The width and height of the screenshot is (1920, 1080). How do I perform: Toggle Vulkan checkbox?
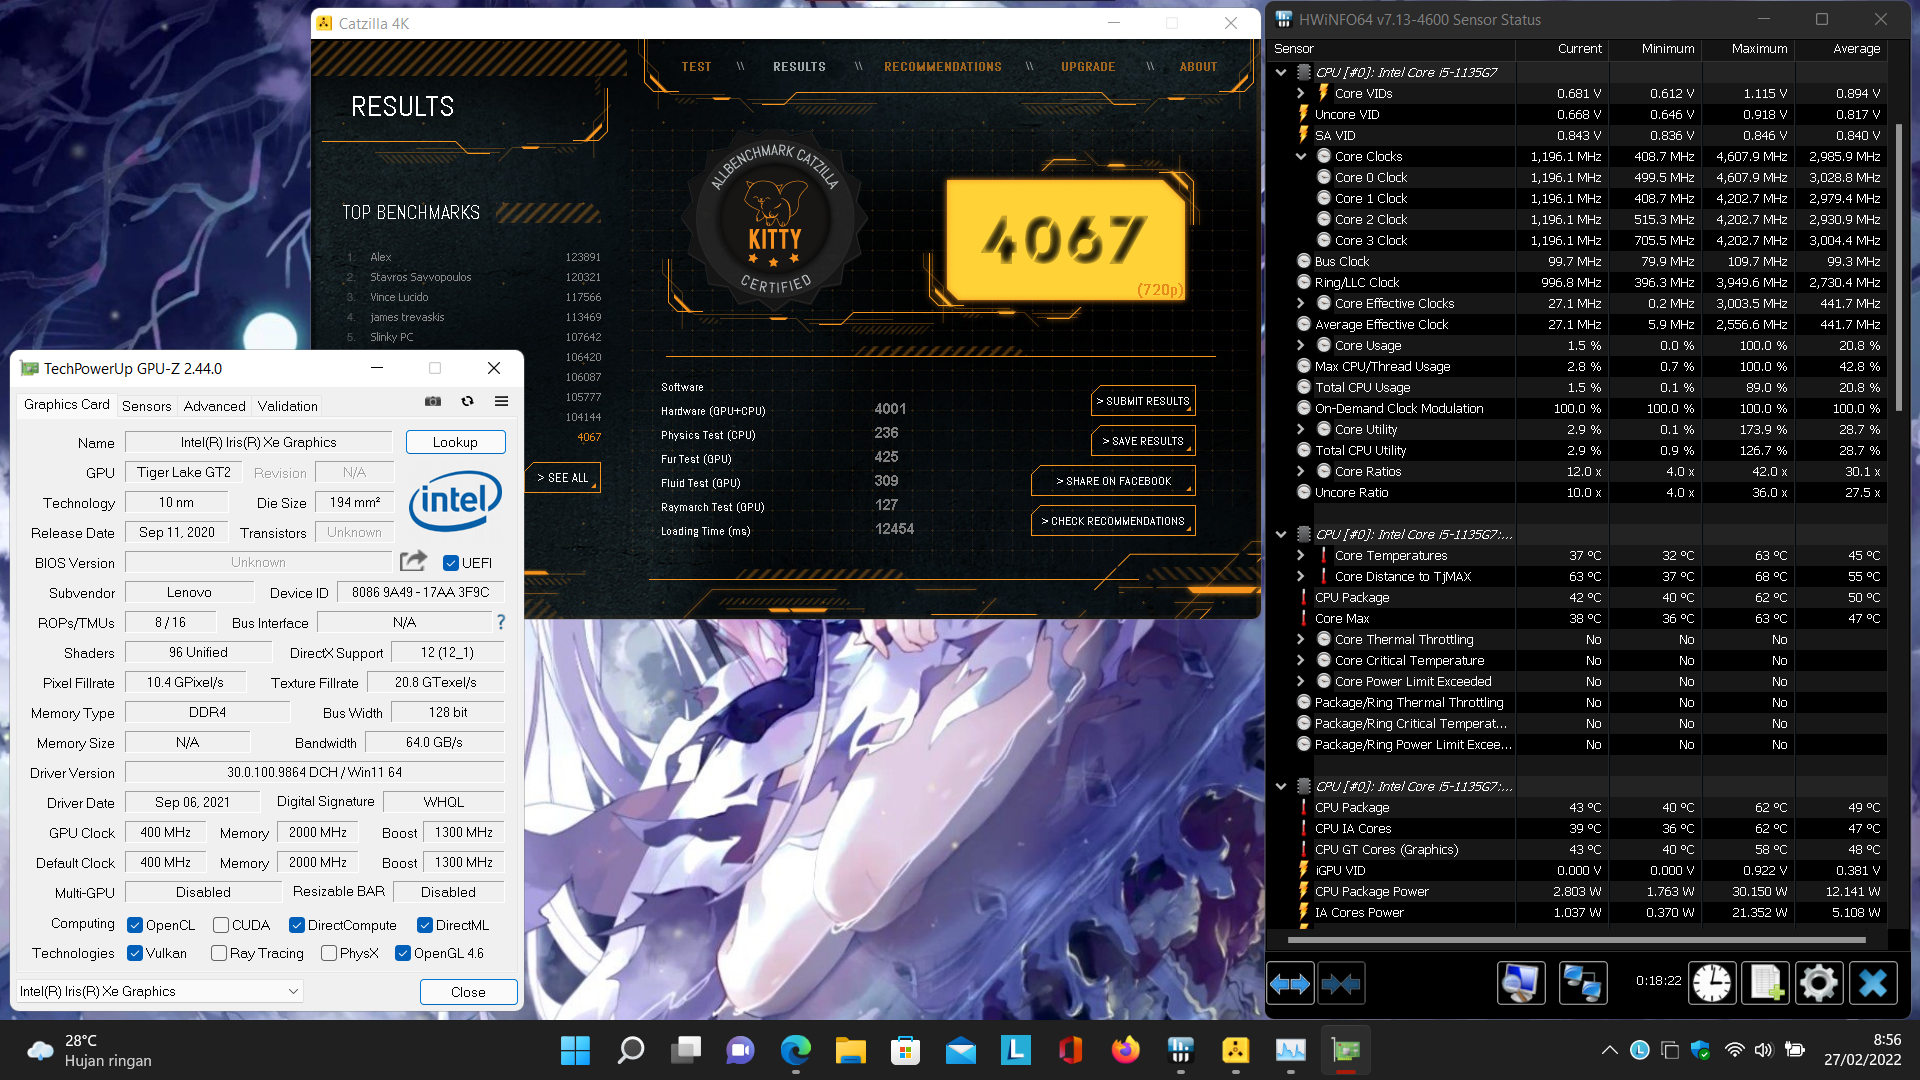[135, 953]
